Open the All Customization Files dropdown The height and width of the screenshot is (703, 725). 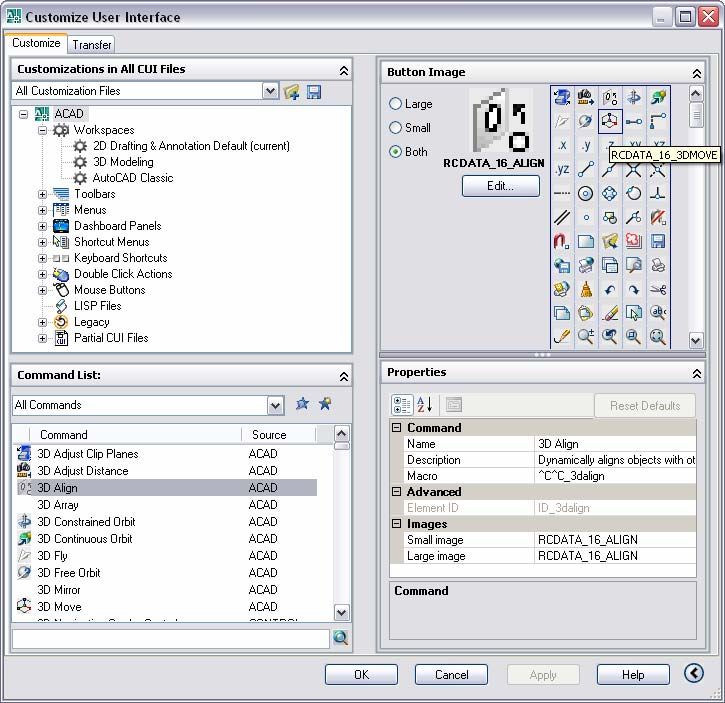[270, 91]
